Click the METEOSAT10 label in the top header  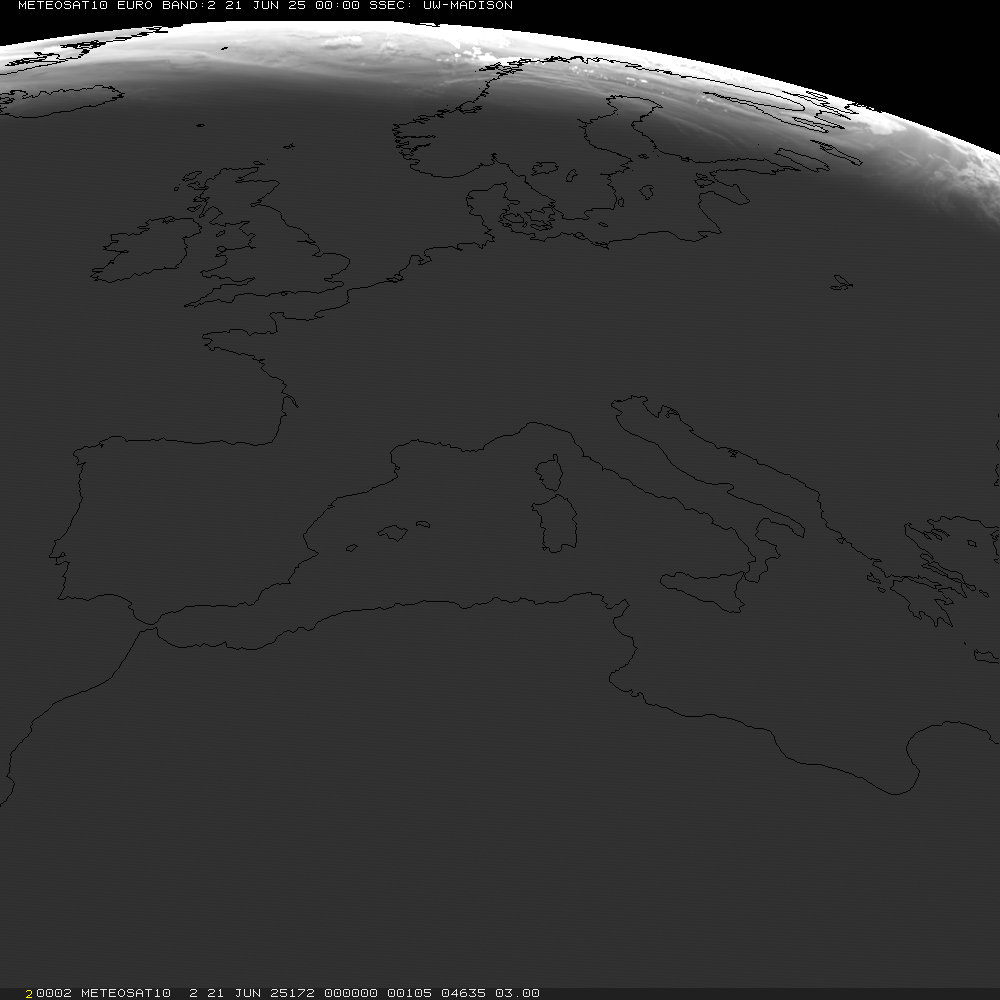[62, 5]
